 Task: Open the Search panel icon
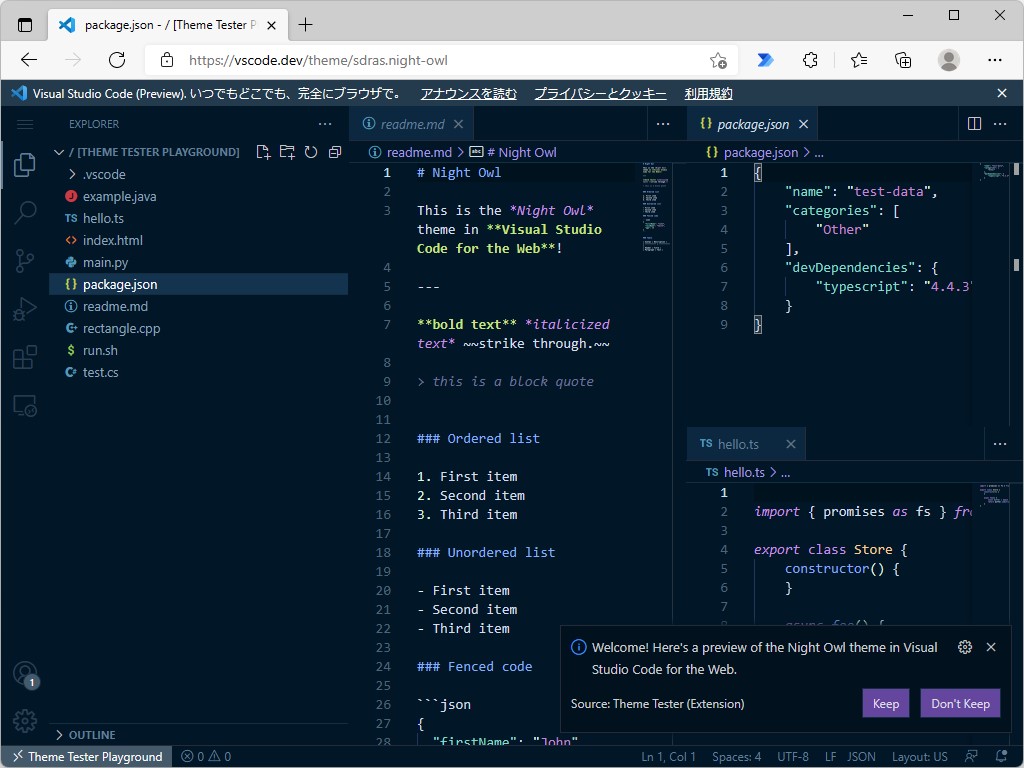pyautogui.click(x=24, y=213)
